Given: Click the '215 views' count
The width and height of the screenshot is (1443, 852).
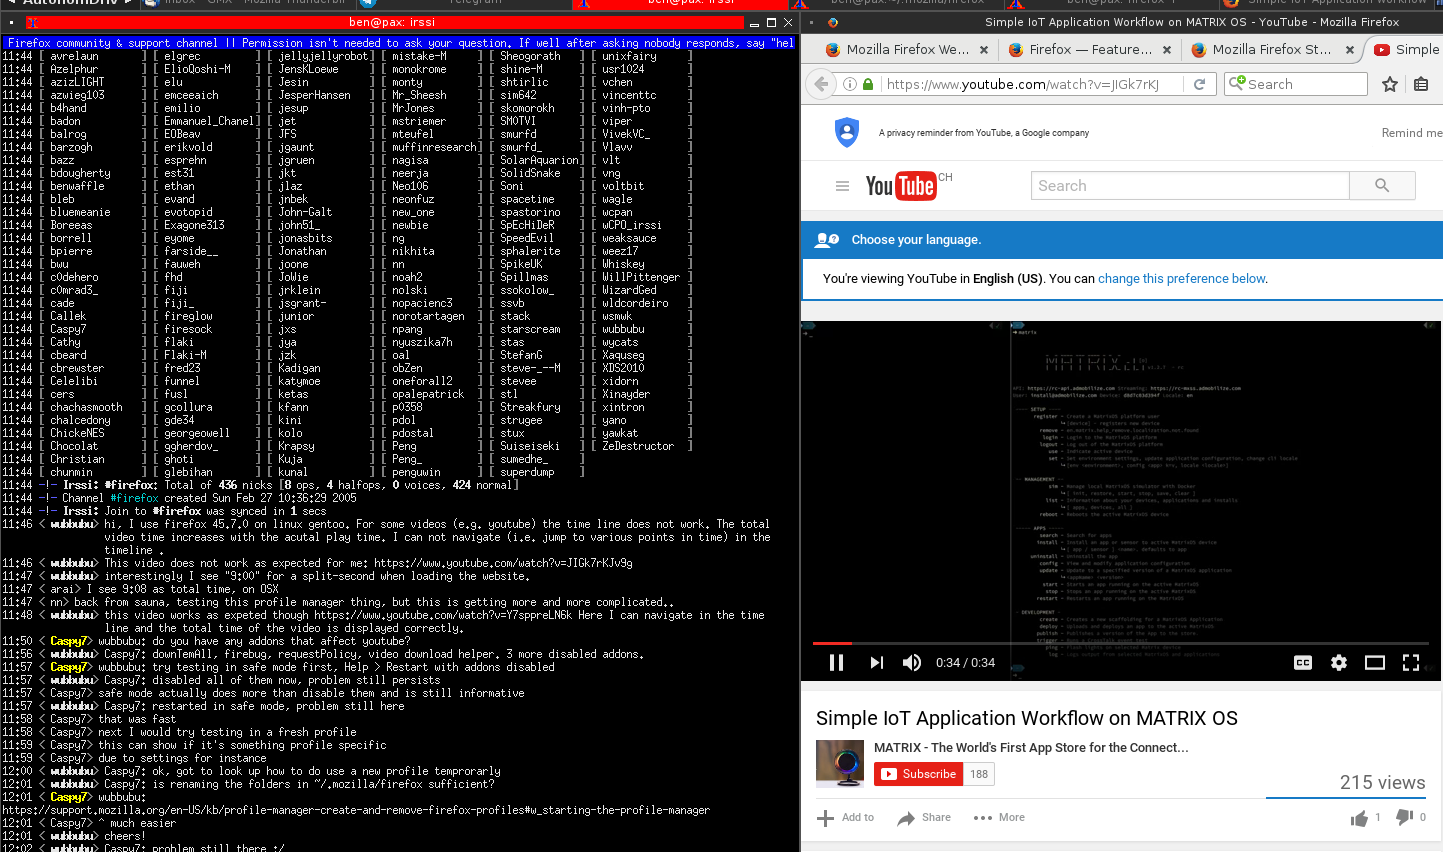Looking at the screenshot, I should click(x=1382, y=783).
